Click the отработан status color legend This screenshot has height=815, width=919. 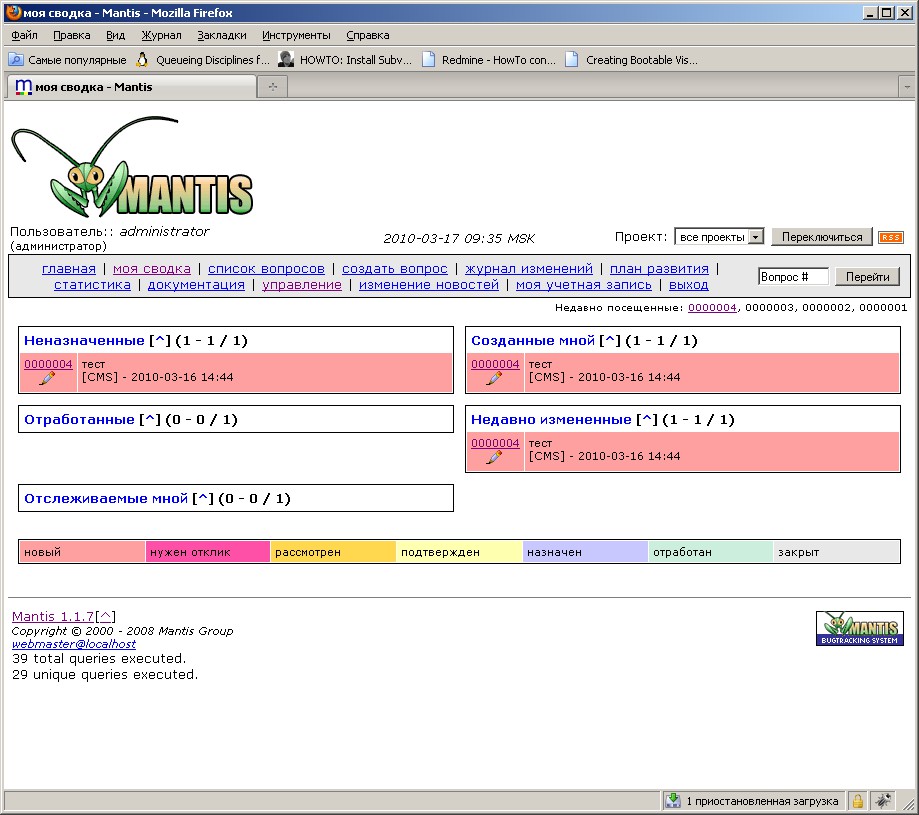(711, 552)
